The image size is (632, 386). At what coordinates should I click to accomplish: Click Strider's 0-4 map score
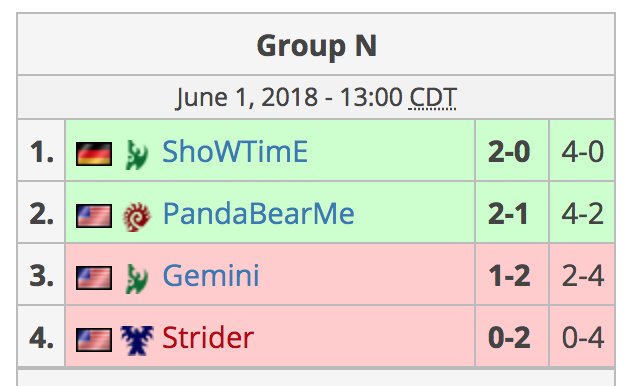pyautogui.click(x=582, y=338)
